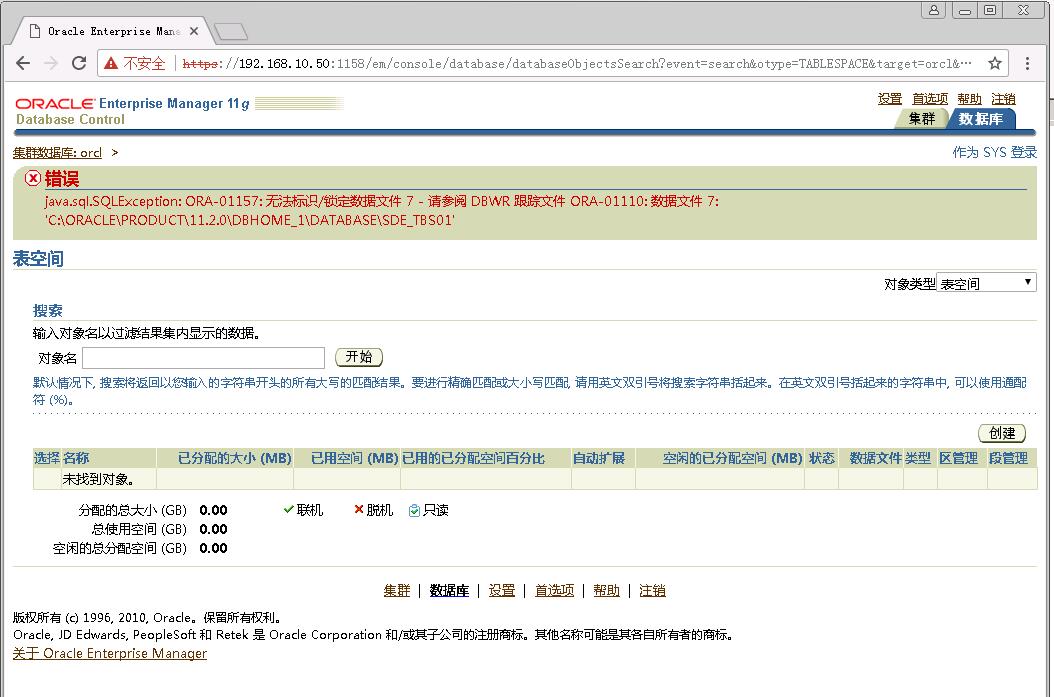Image resolution: width=1054 pixels, height=697 pixels.
Task: Open the footer 数据库 link
Action: [x=449, y=590]
